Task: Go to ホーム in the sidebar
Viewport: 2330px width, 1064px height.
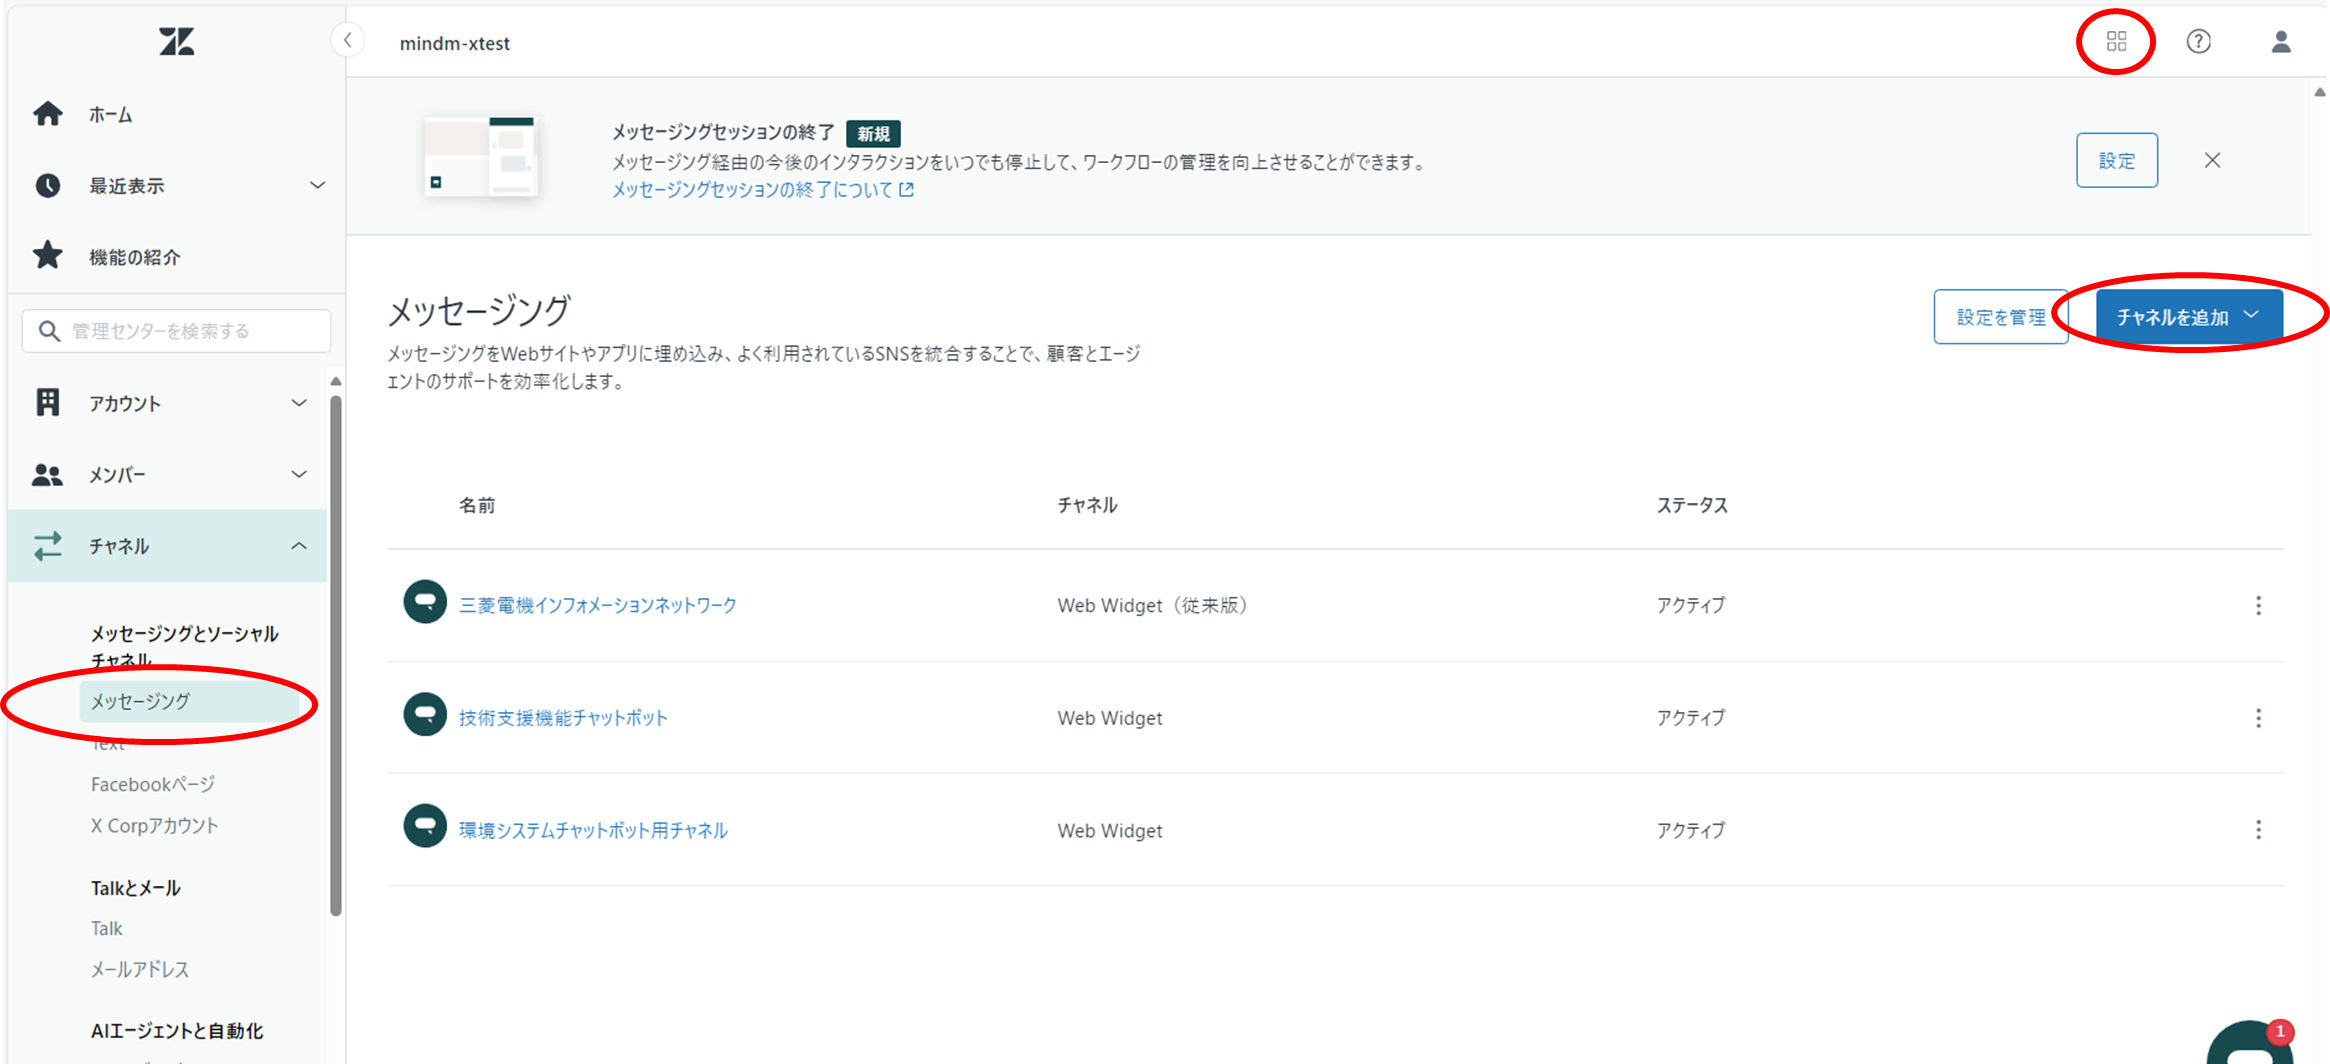Action: point(110,115)
